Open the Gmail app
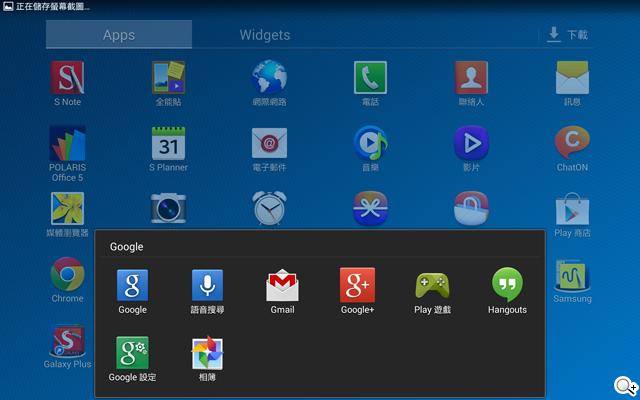The width and height of the screenshot is (640, 400). pos(282,286)
